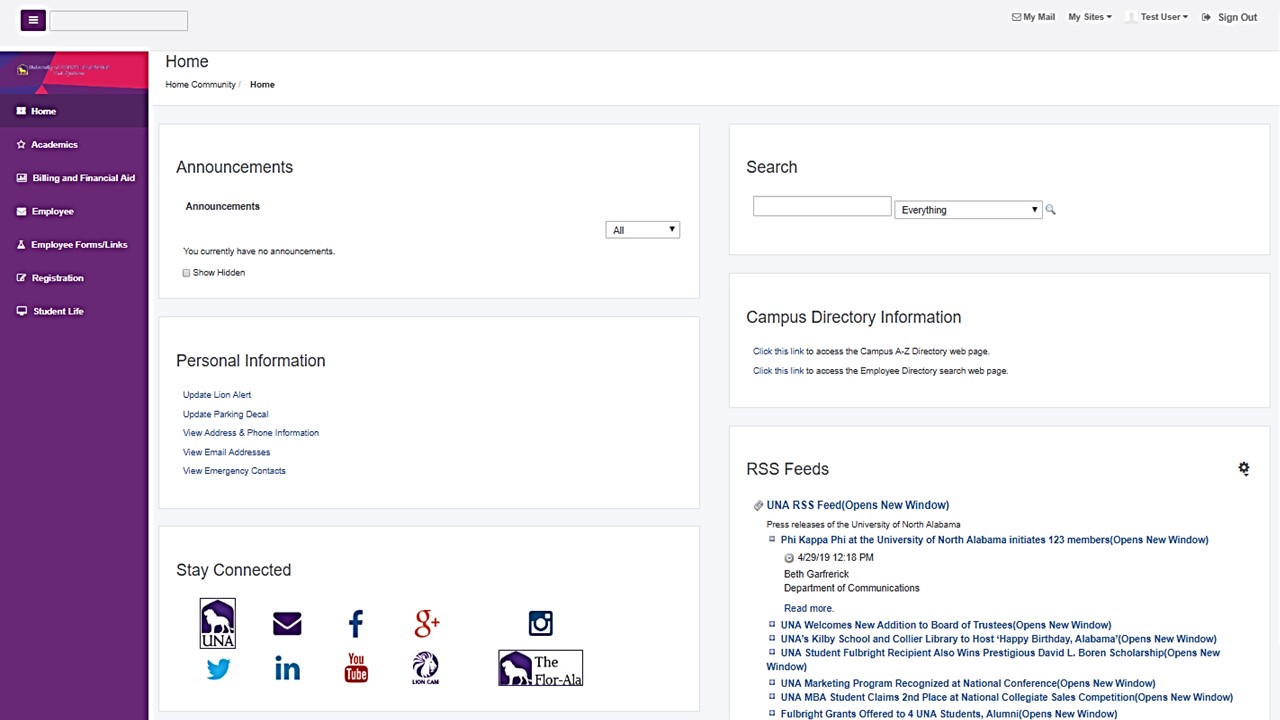This screenshot has width=1280, height=720.
Task: Open The Flor-Ala logo link
Action: point(540,668)
